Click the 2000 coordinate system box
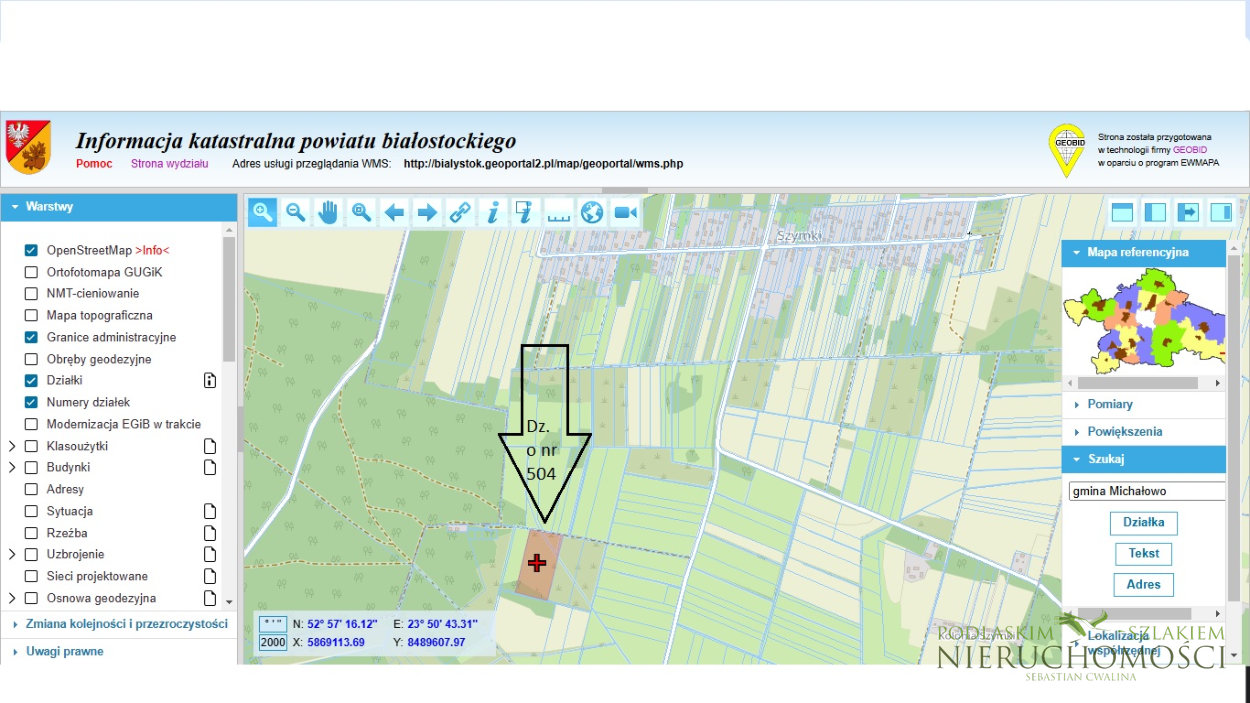Screen dimensions: 1250x703 [272, 643]
